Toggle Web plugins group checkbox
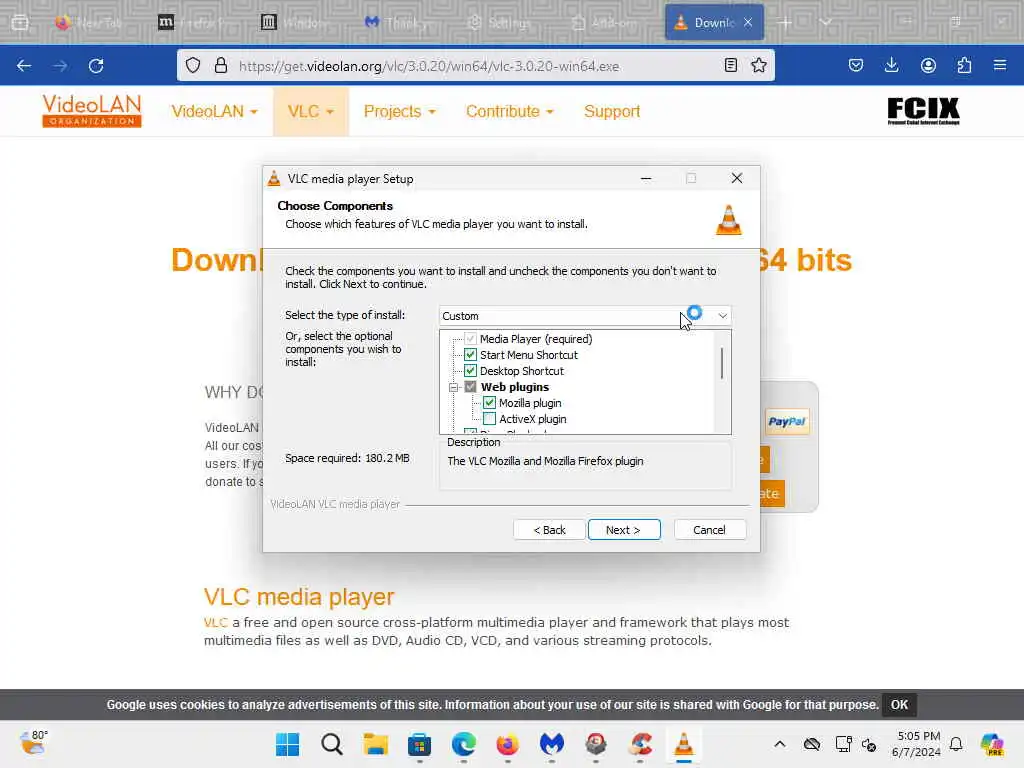 (470, 387)
